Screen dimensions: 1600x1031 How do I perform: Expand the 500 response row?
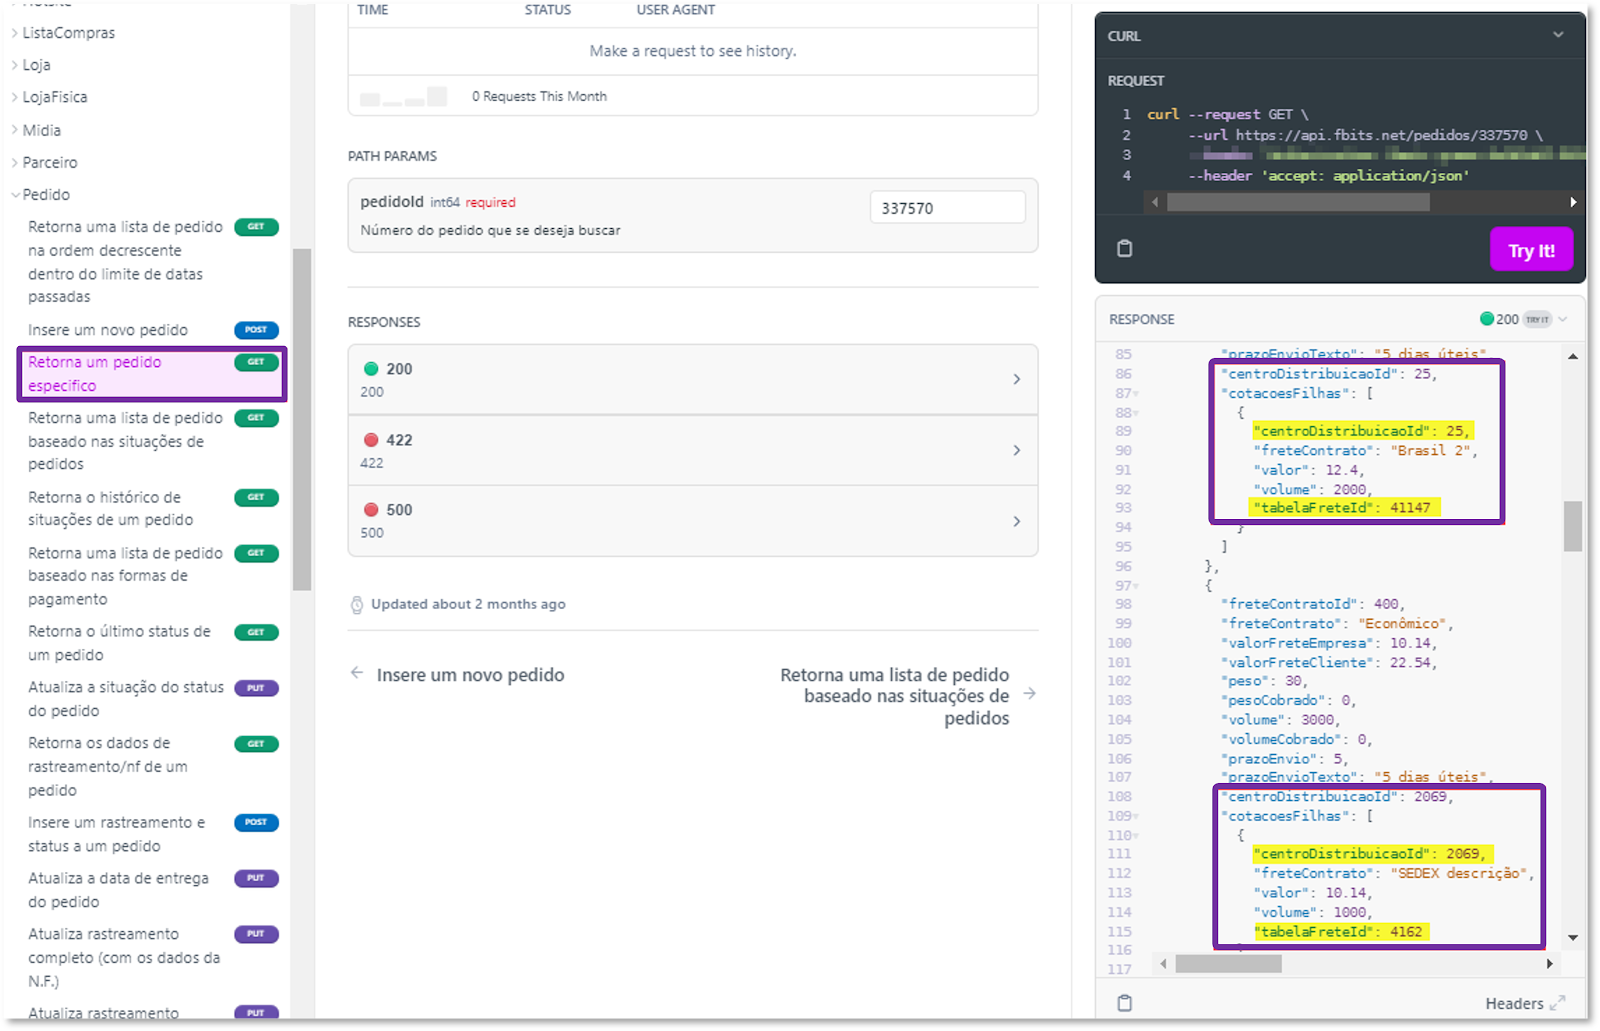[x=693, y=521]
